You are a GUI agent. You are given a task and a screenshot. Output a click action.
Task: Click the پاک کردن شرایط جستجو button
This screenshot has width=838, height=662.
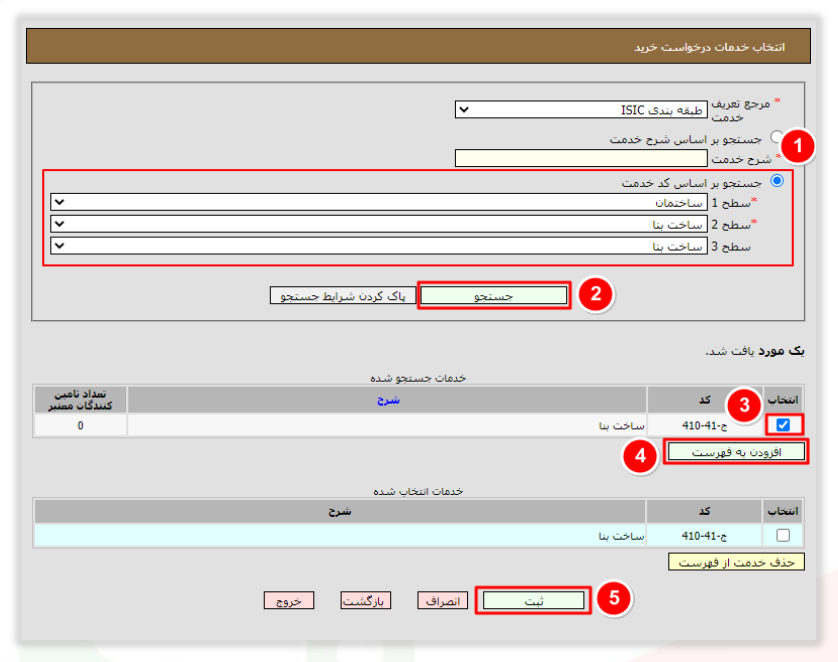pyautogui.click(x=343, y=295)
